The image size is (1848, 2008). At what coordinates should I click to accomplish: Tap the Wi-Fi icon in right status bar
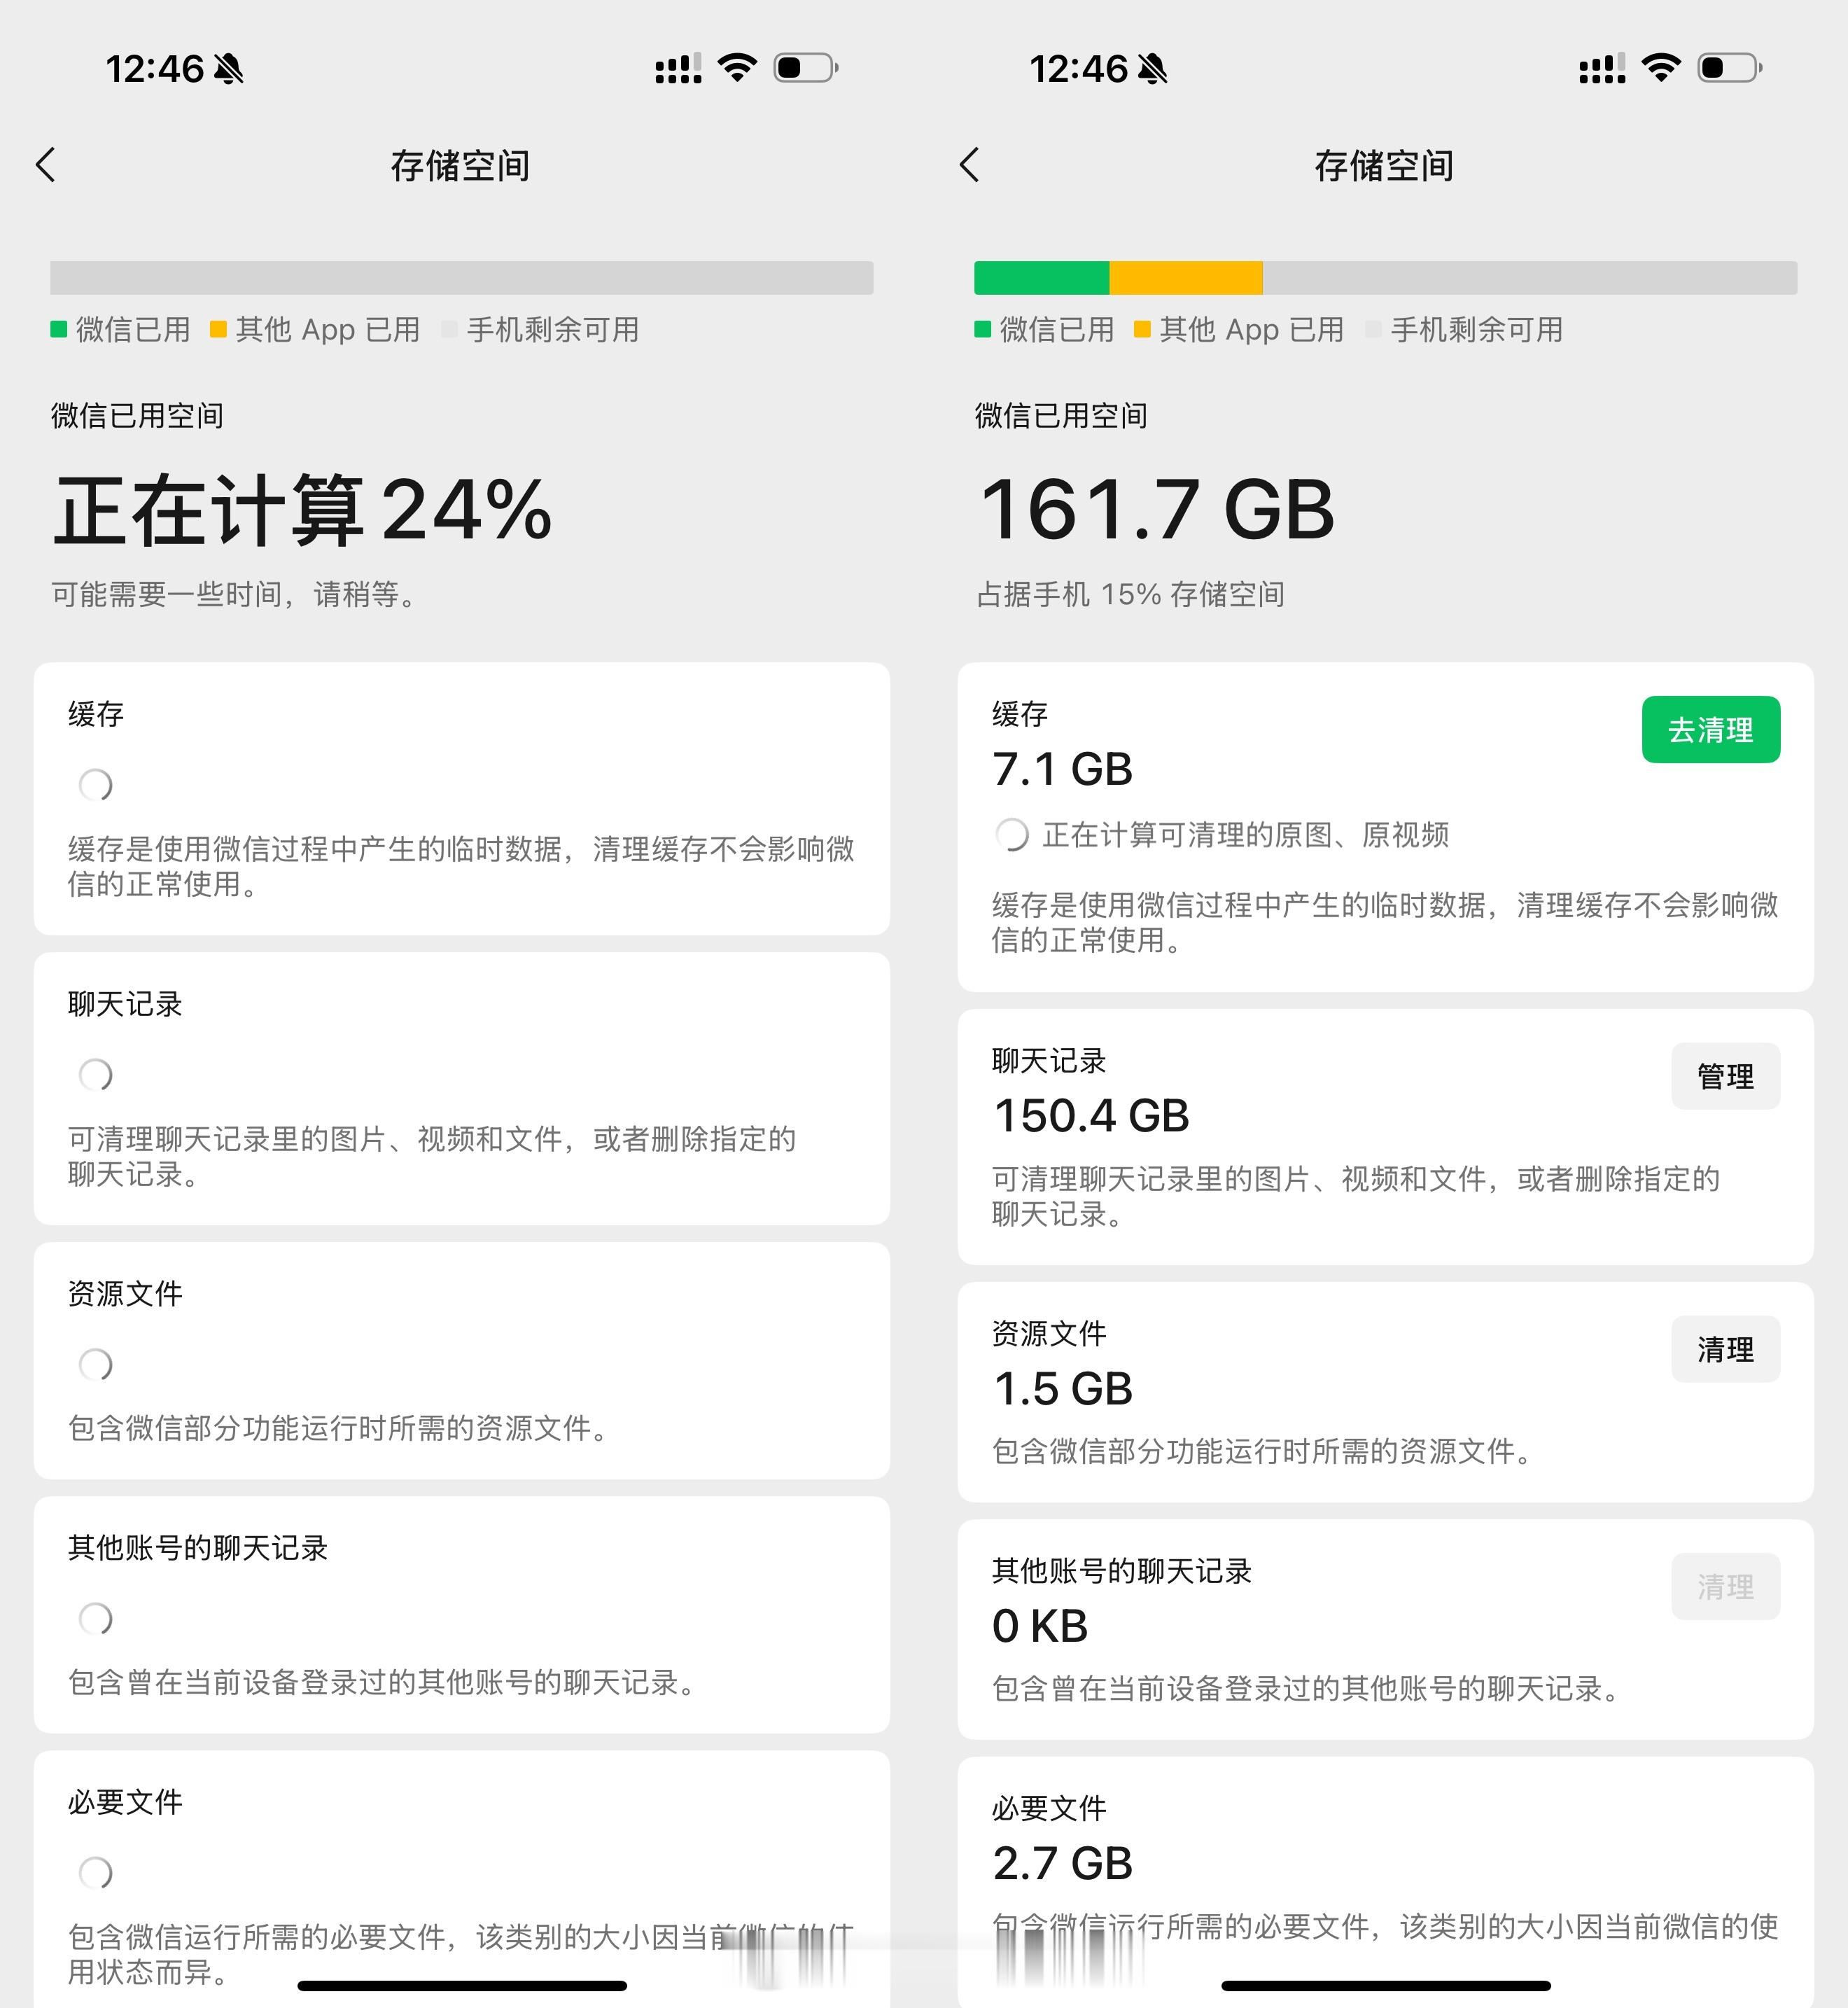1661,68
